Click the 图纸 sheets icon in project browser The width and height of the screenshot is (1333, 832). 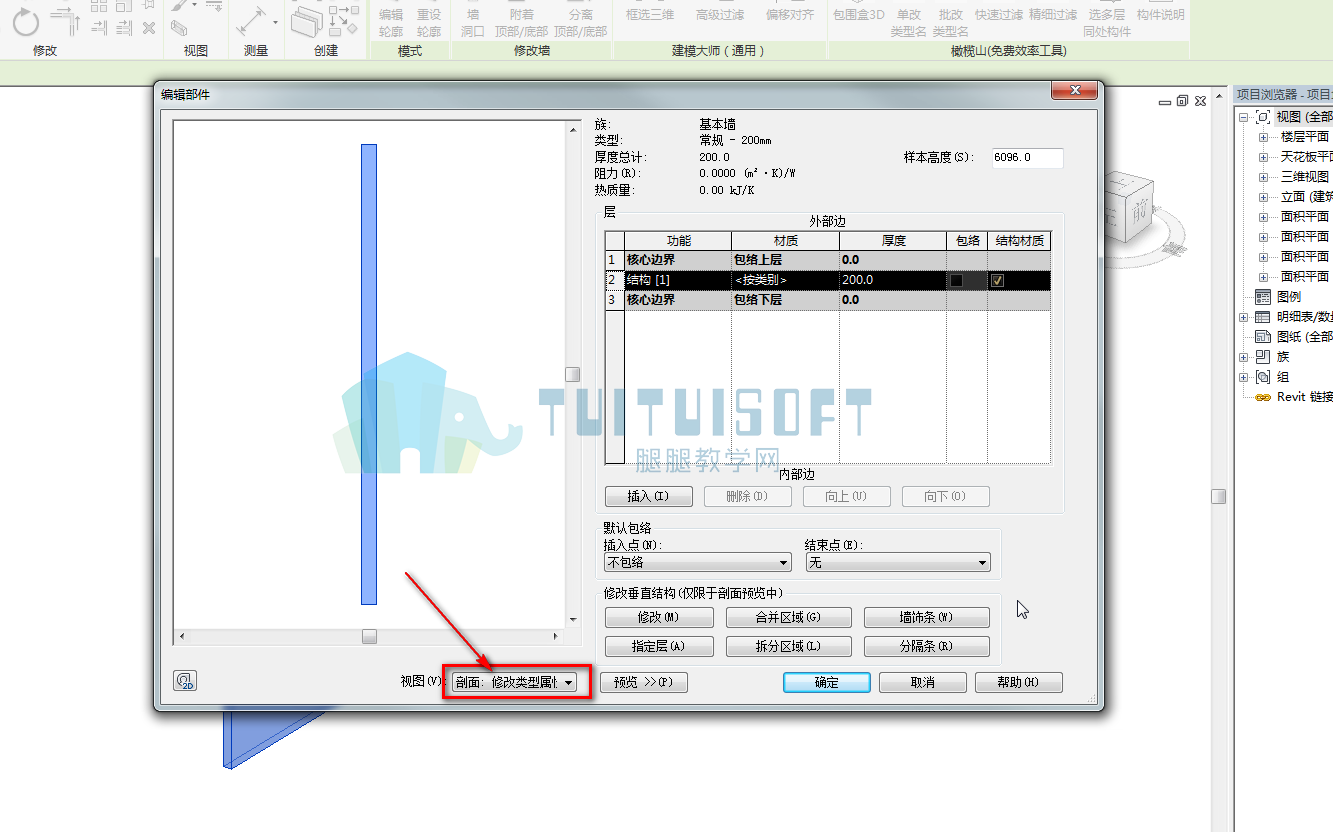point(1264,337)
